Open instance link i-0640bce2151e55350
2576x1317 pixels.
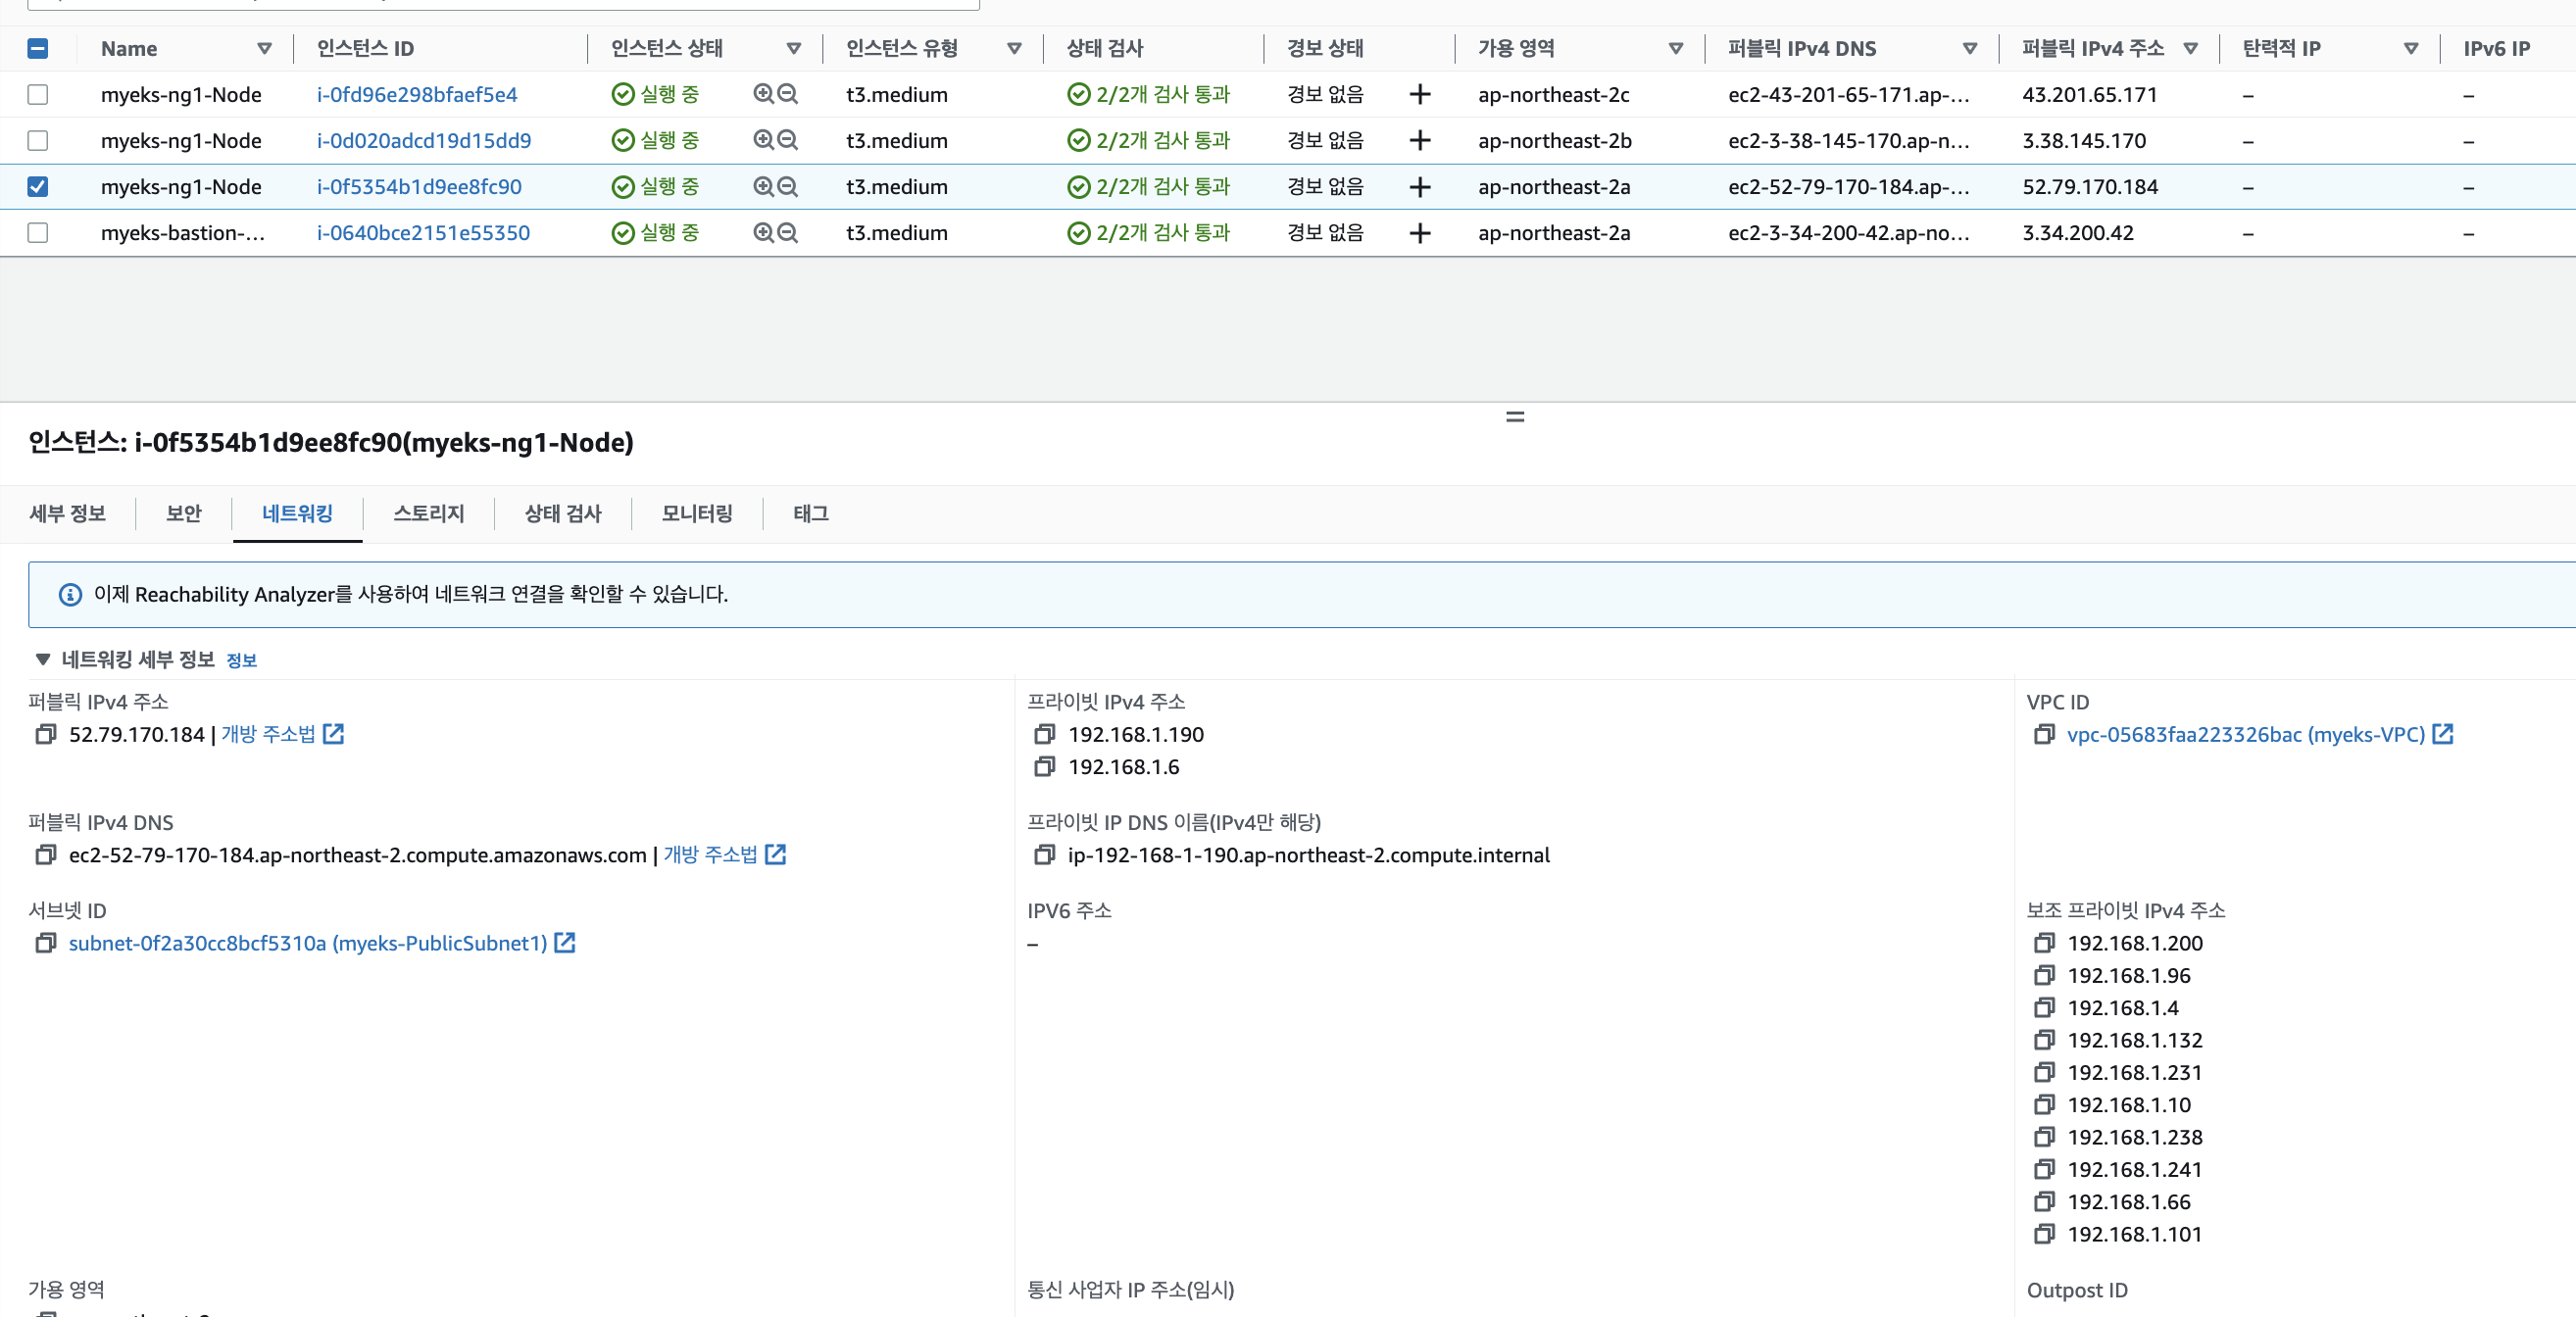tap(423, 233)
